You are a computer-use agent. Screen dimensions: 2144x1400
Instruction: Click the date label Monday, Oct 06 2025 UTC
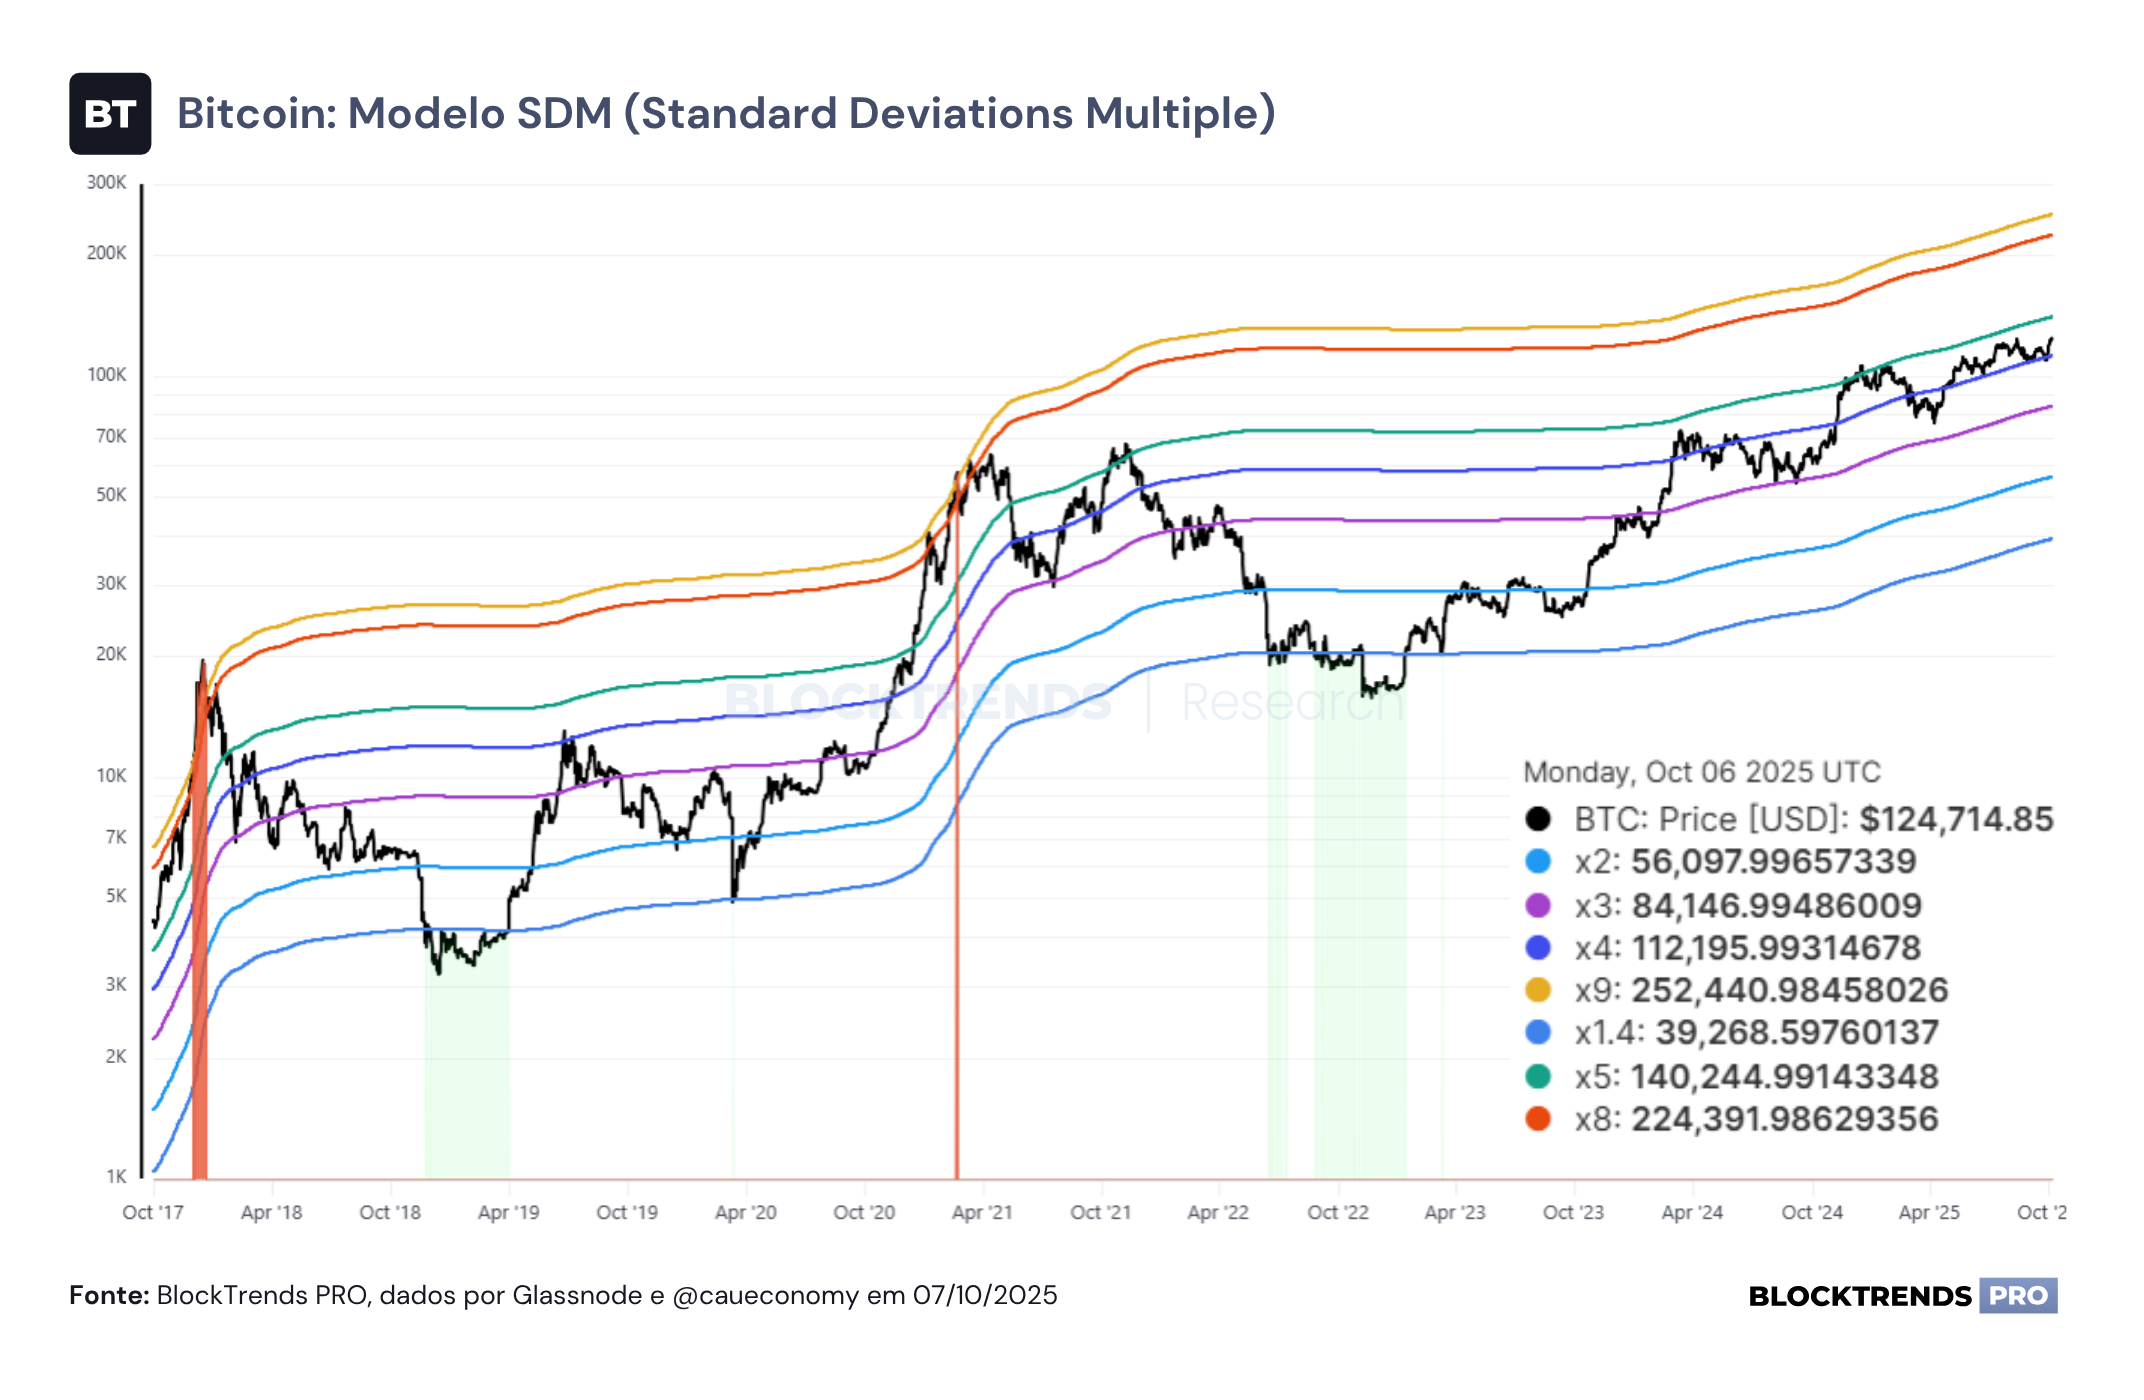tap(1701, 772)
